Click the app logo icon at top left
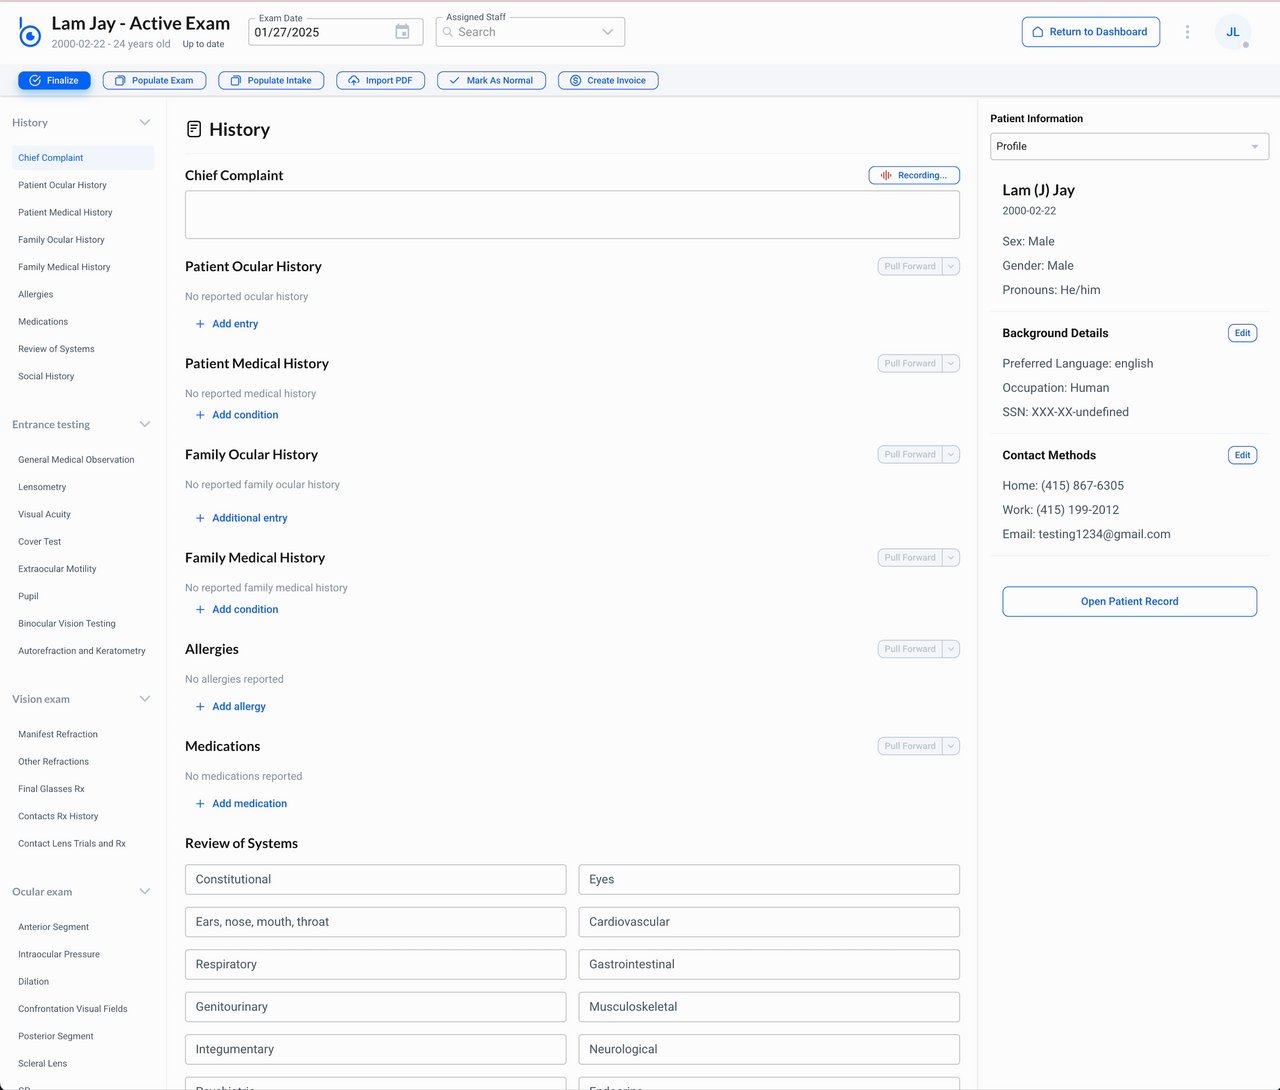Screen dimensions: 1280x1090 [30, 33]
